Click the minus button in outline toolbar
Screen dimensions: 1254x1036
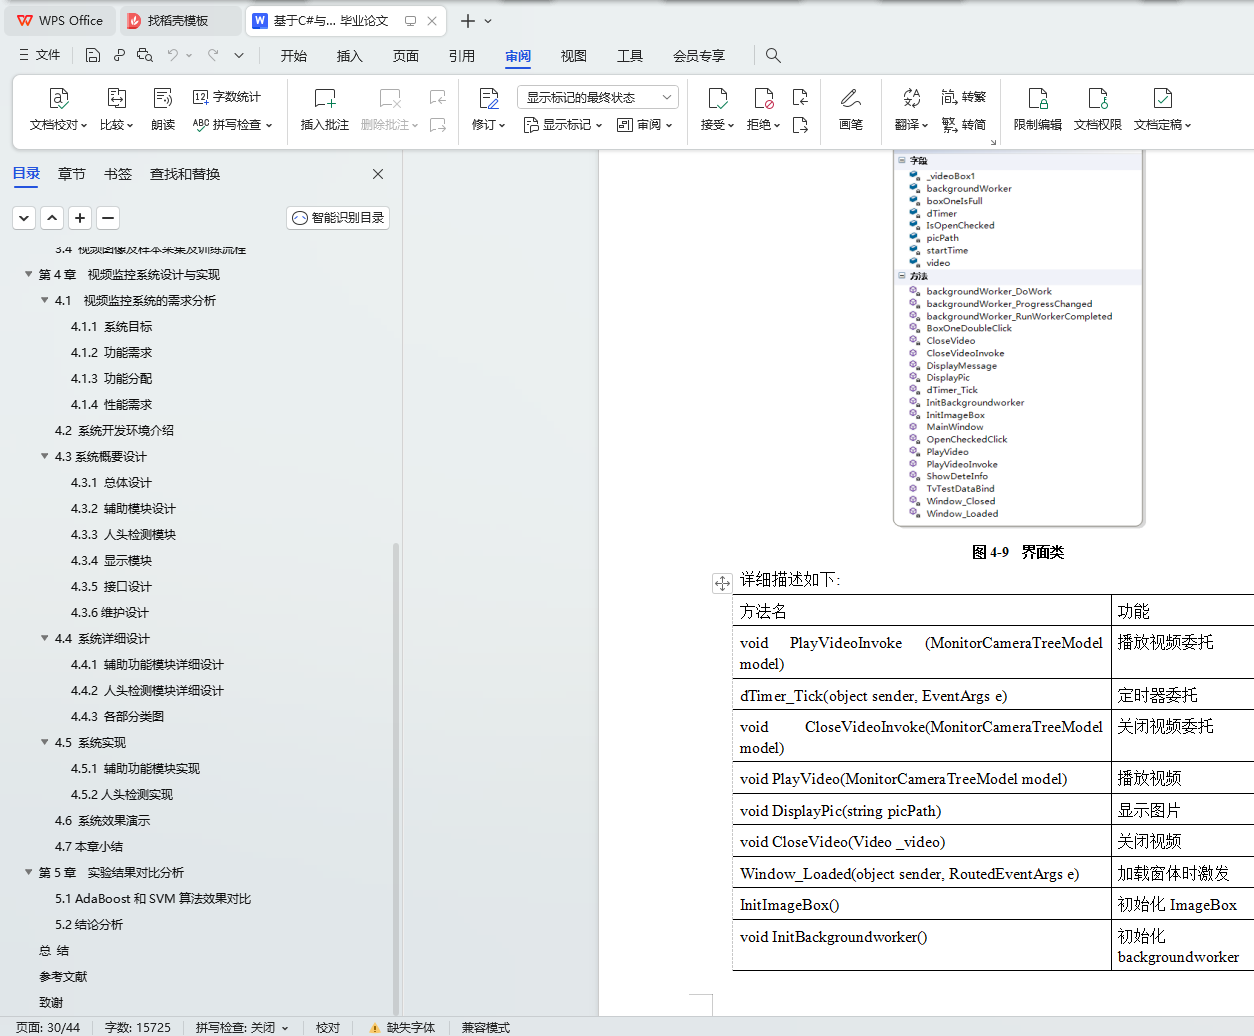(108, 217)
